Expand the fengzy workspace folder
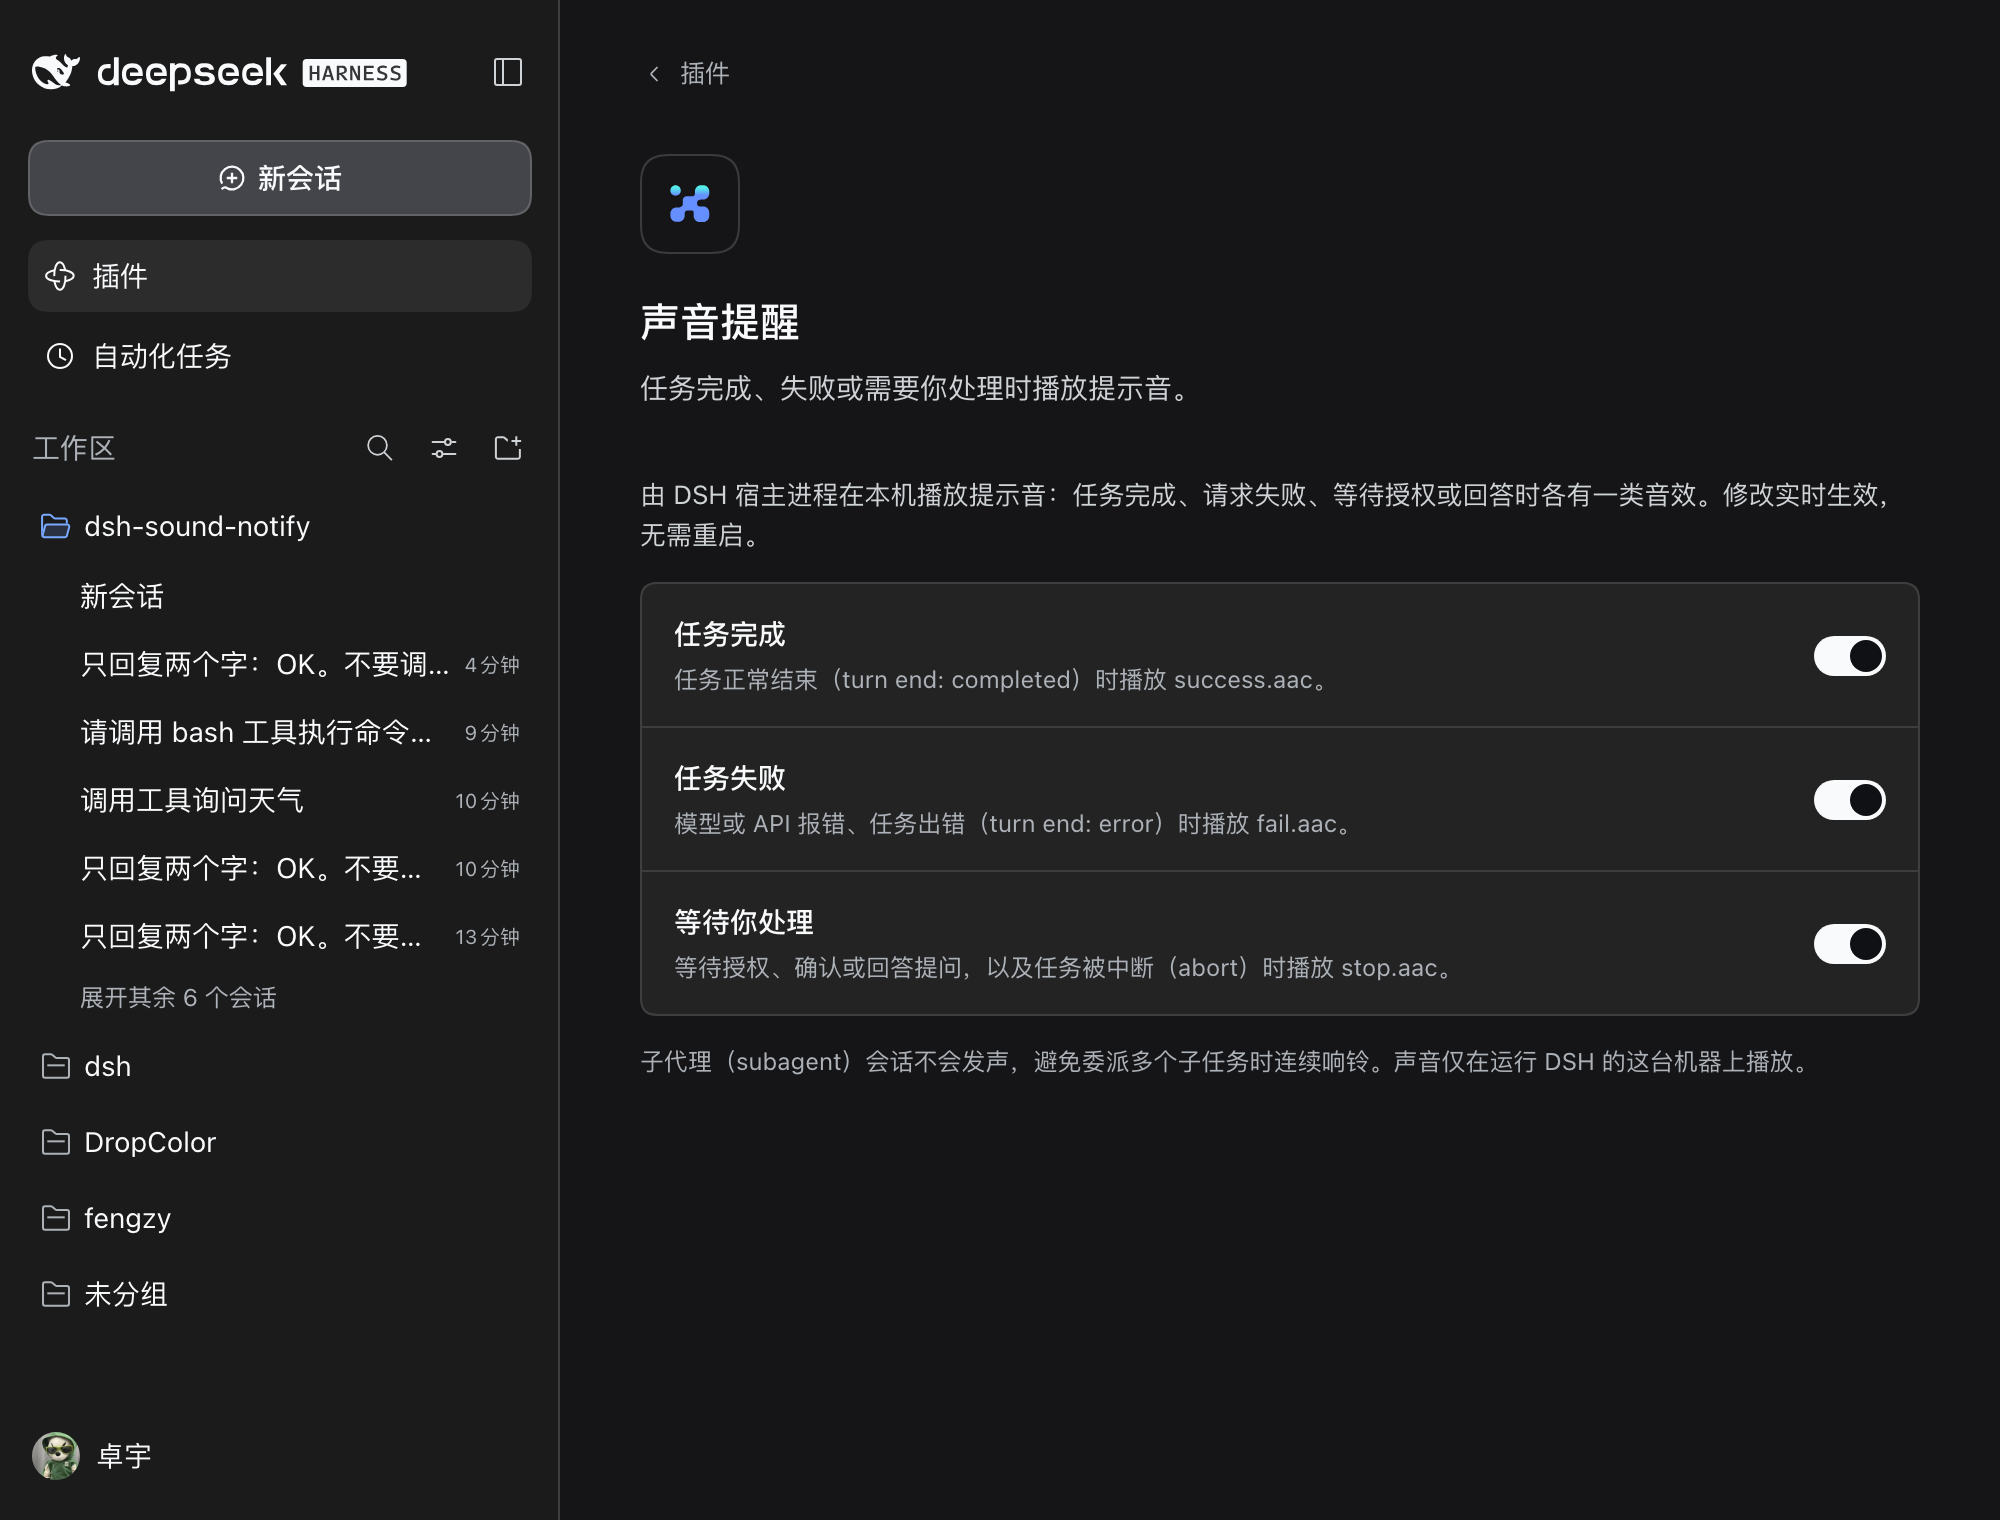This screenshot has width=2000, height=1520. 280,1218
